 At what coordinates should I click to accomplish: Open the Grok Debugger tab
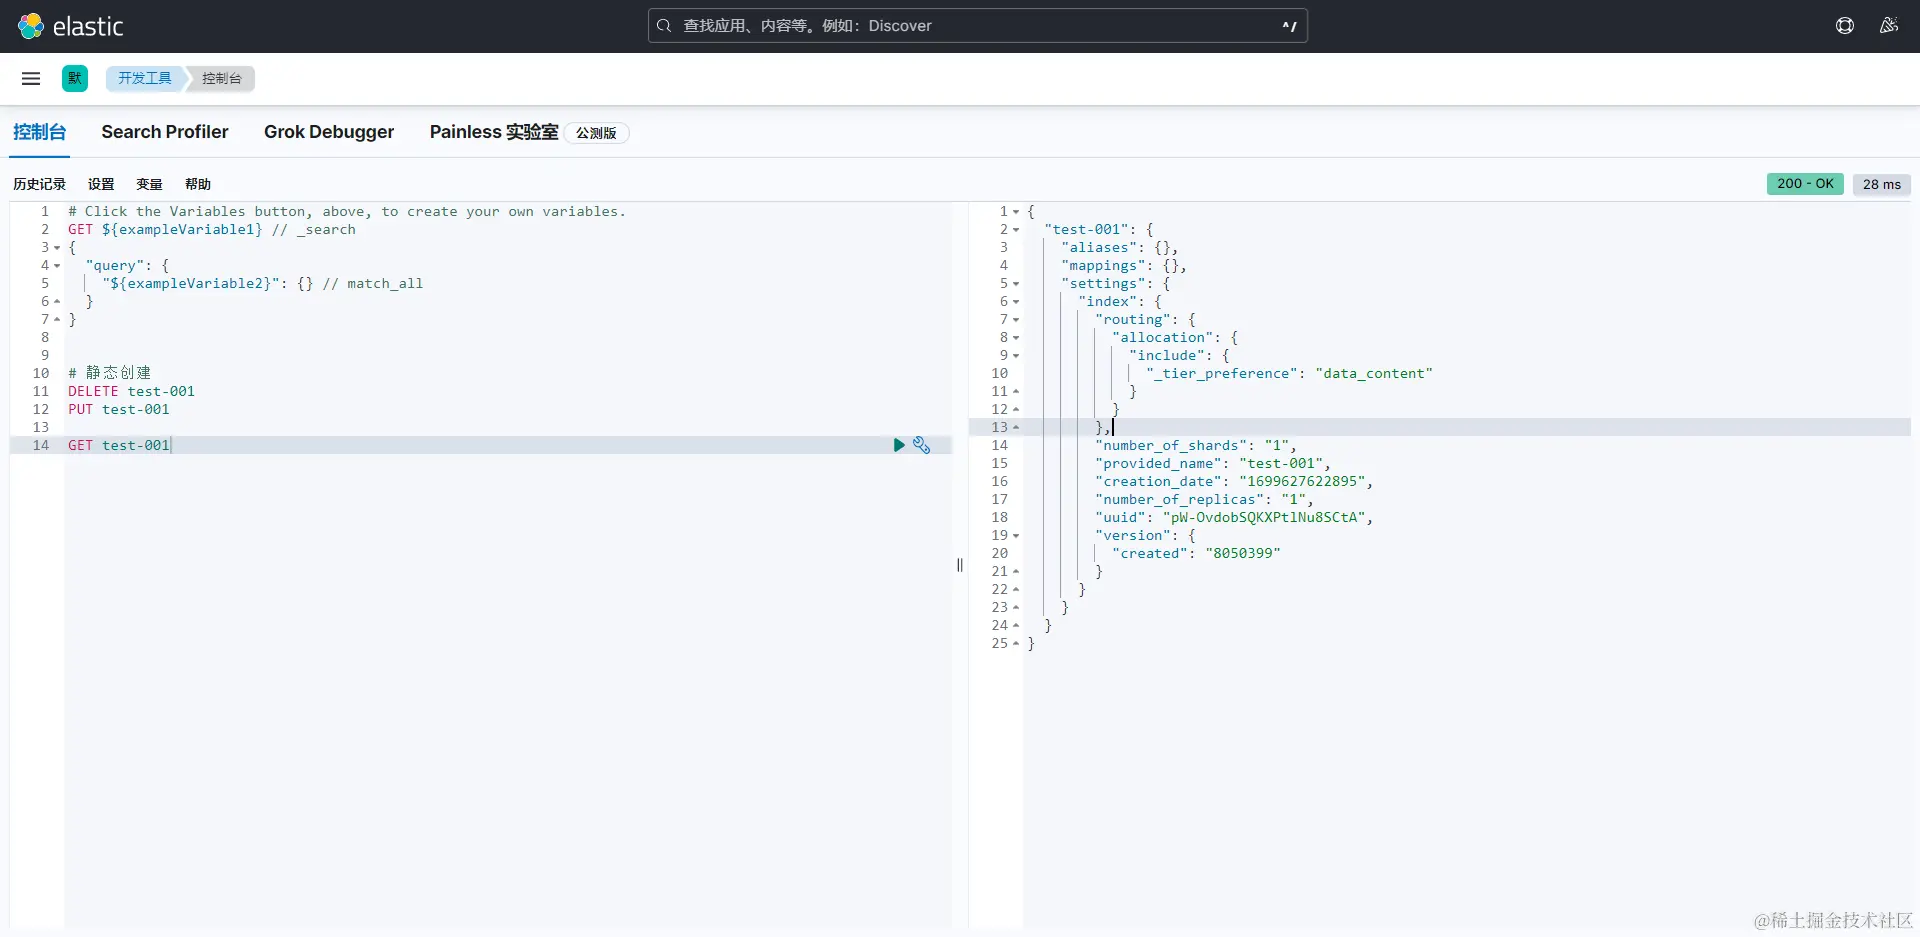(x=329, y=132)
